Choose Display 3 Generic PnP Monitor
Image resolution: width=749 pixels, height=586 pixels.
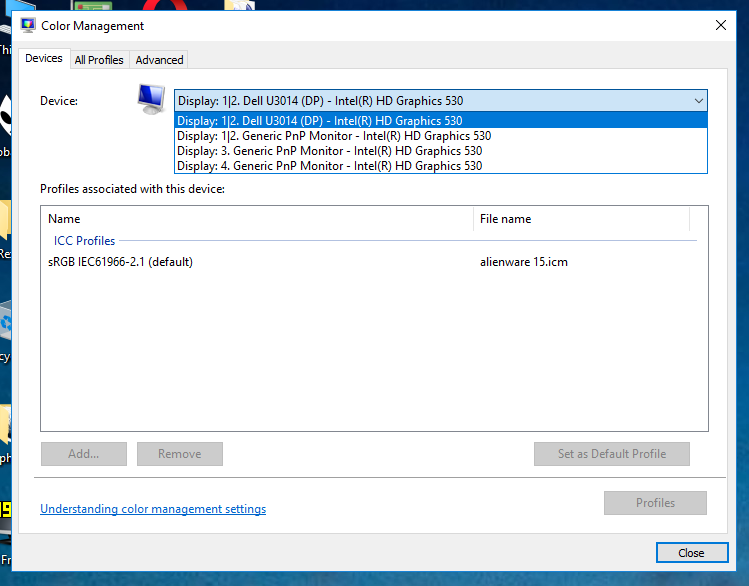click(x=441, y=151)
